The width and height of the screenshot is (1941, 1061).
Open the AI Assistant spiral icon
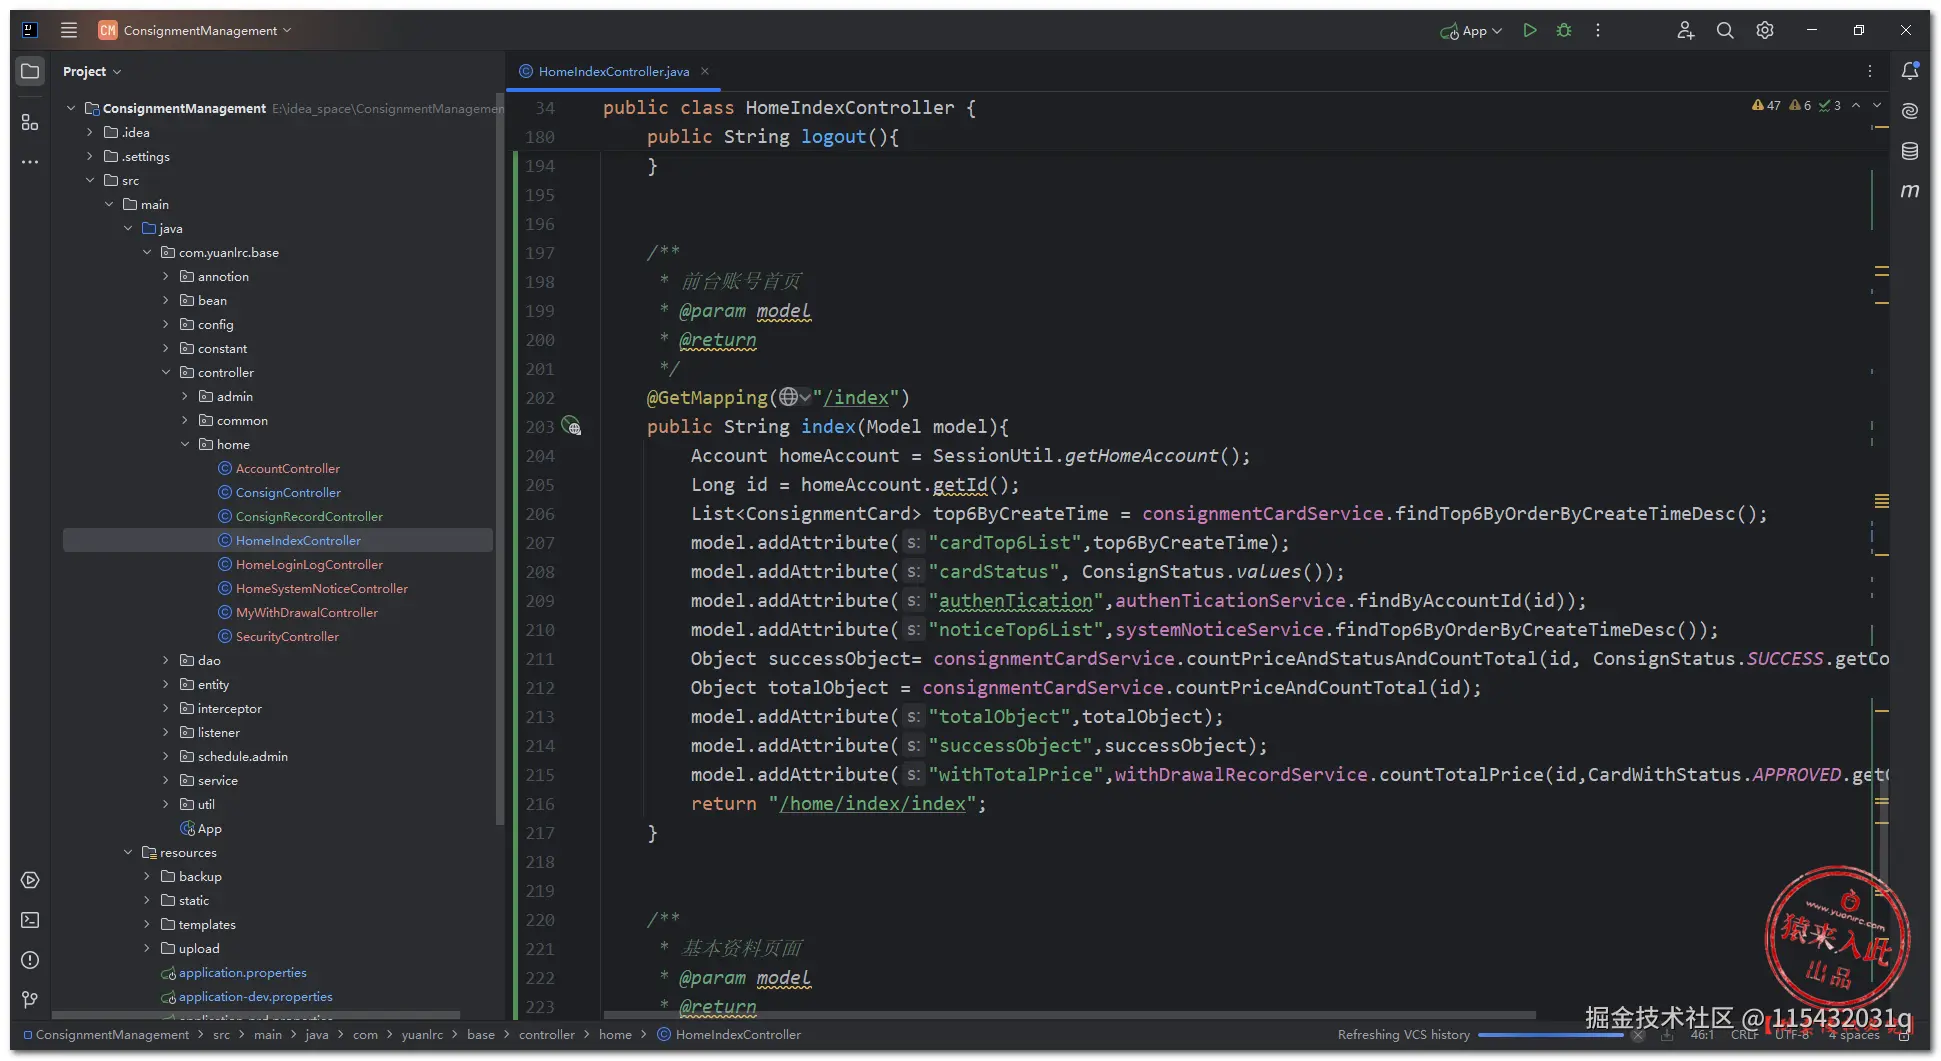(x=1910, y=111)
